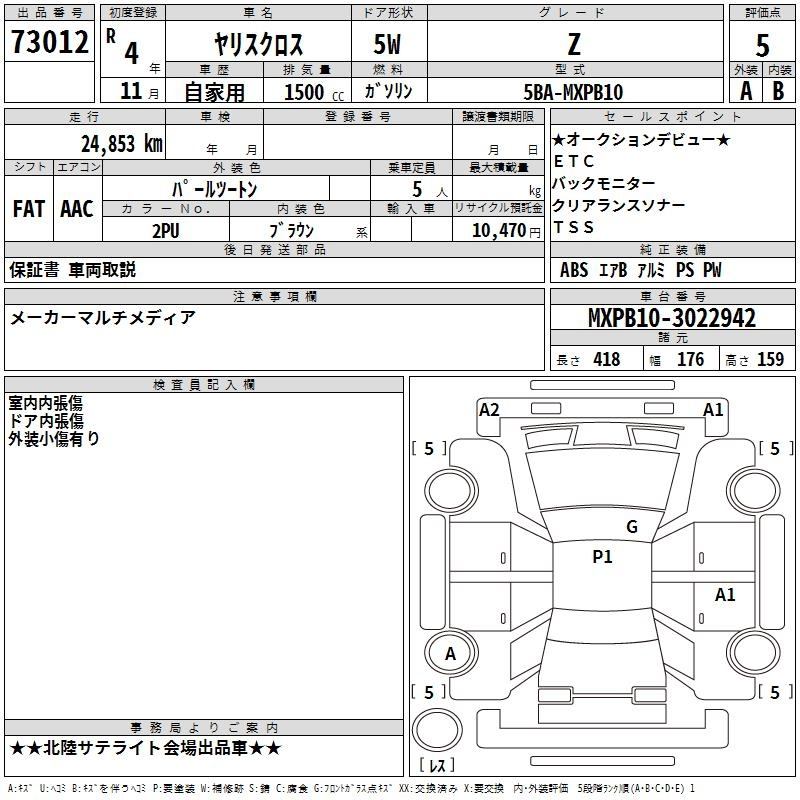Click the chassis number MXPB10-3022942
This screenshot has width=800, height=800.
click(671, 319)
